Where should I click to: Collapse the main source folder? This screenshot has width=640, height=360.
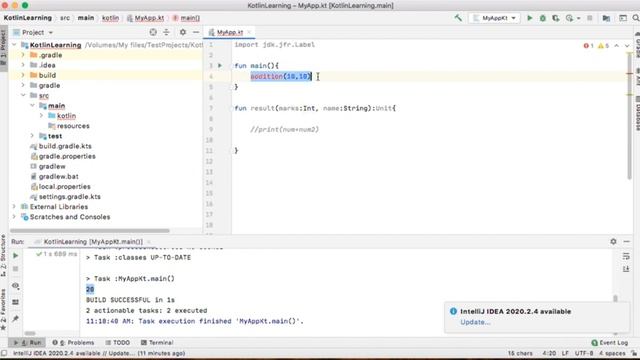point(32,106)
